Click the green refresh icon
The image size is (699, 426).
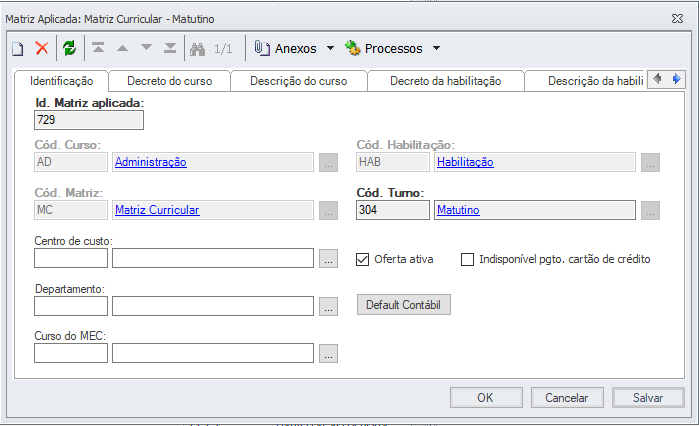pyautogui.click(x=69, y=48)
